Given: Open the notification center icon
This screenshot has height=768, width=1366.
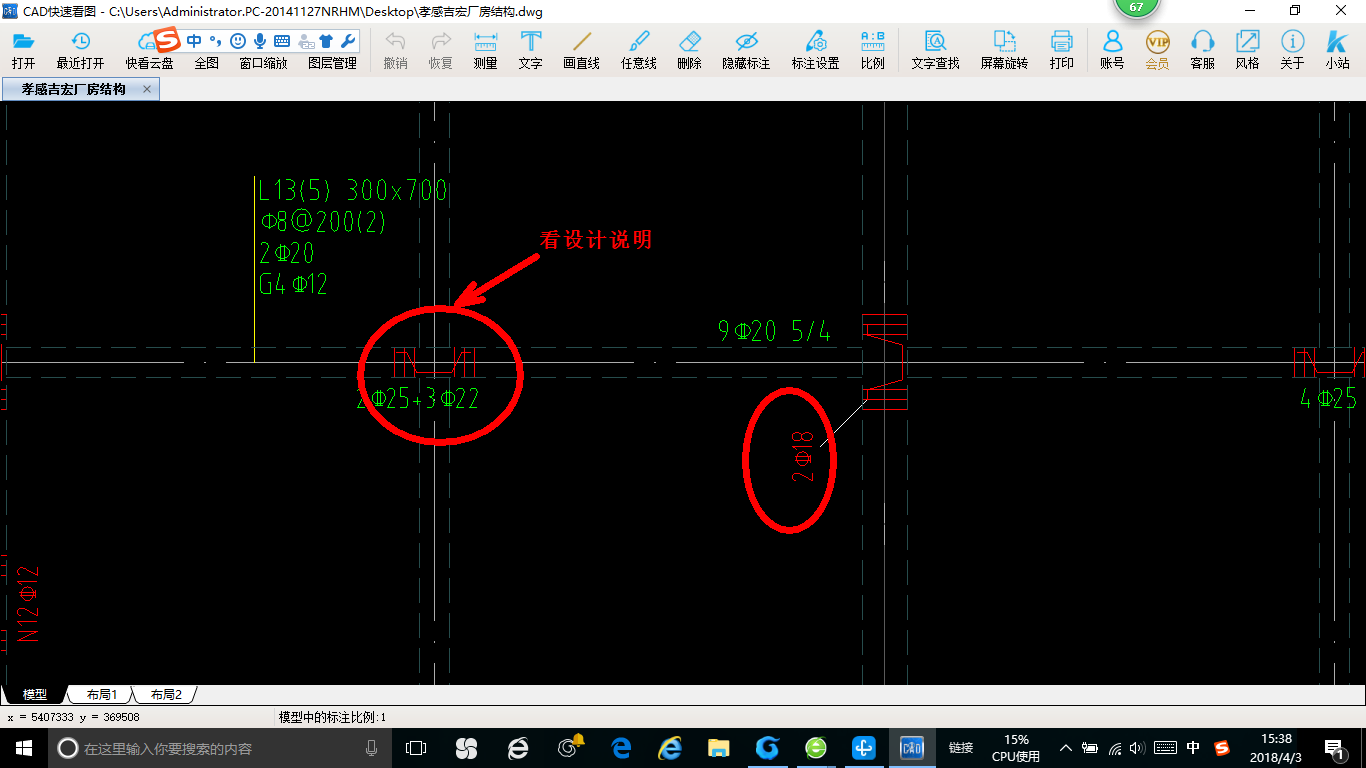Looking at the screenshot, I should click(1334, 748).
